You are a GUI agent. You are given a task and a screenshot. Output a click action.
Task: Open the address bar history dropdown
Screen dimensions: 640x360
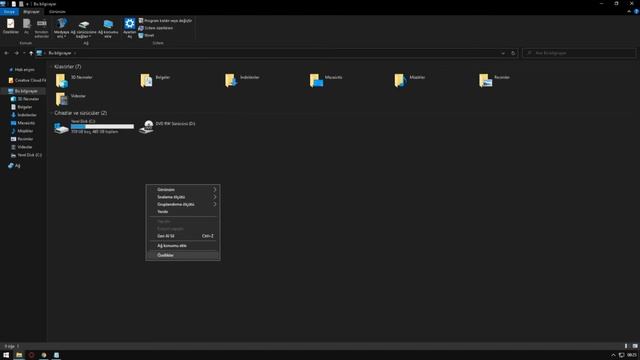click(503, 53)
